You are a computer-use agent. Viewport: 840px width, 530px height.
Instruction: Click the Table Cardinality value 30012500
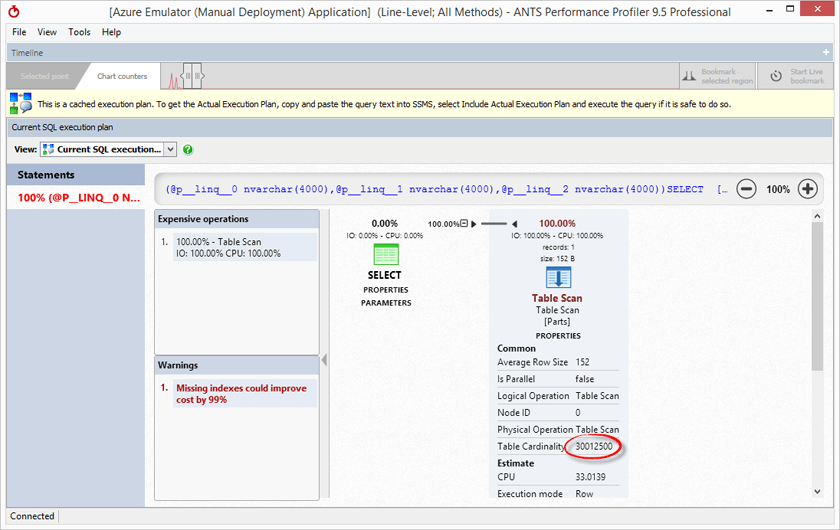594,446
